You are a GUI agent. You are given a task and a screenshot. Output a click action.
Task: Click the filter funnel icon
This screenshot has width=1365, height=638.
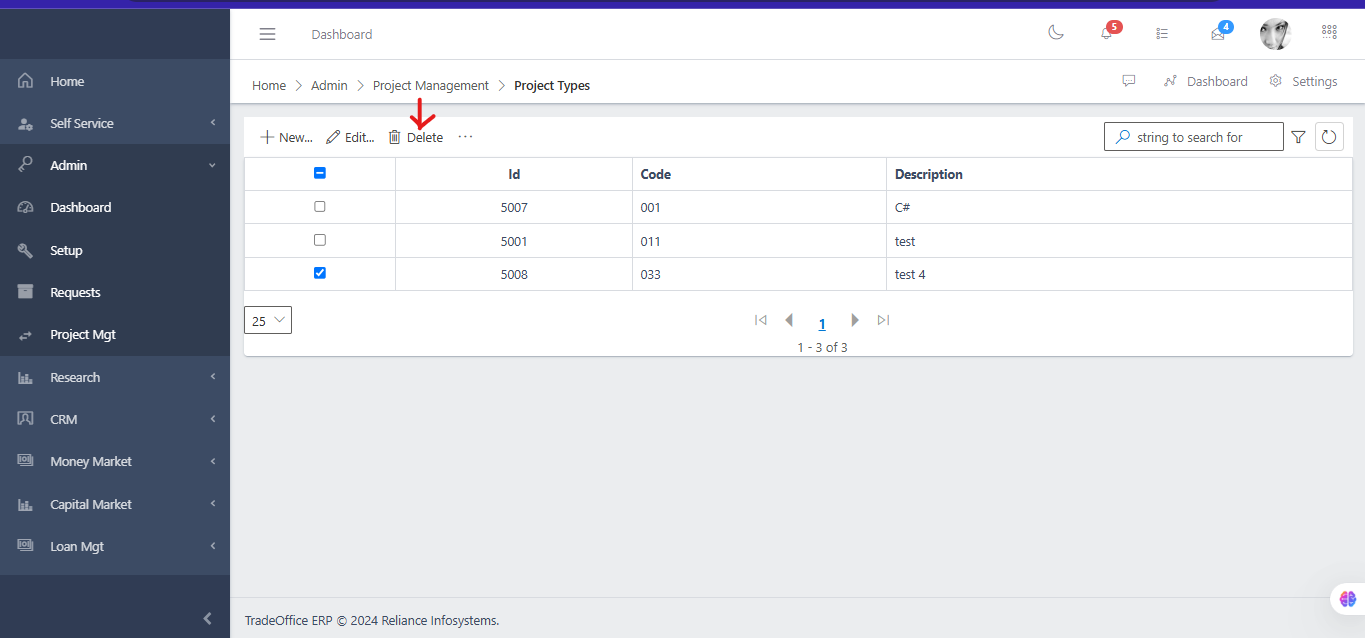[x=1298, y=137]
